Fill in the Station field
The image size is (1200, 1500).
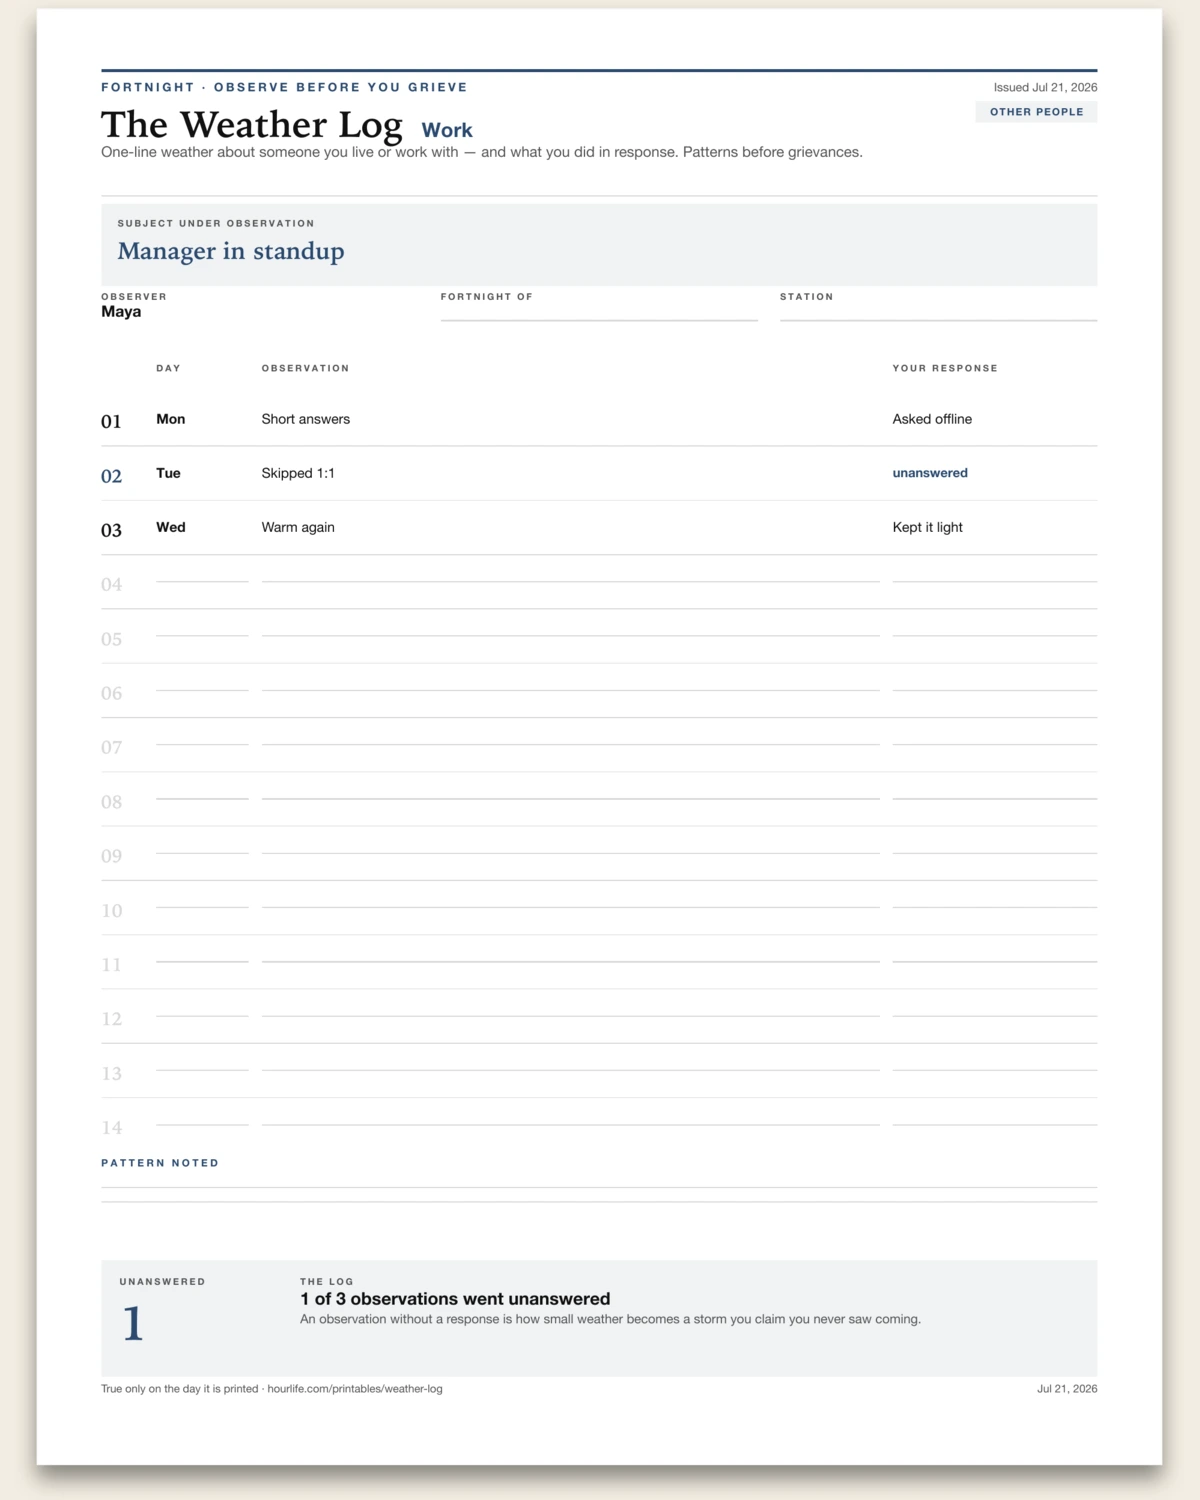point(938,312)
